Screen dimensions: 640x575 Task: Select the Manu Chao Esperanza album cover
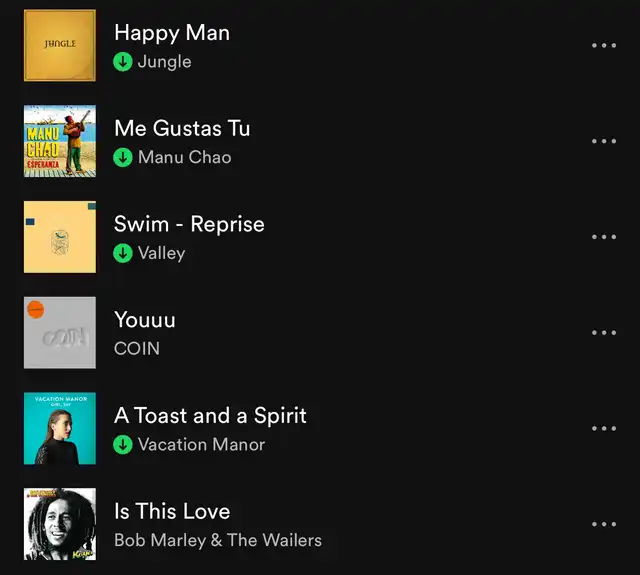click(x=60, y=141)
